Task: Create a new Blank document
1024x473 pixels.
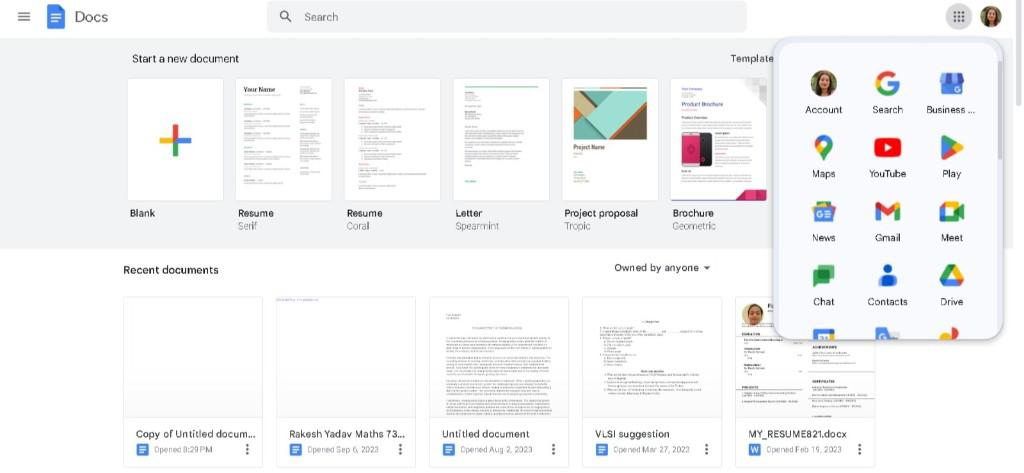Action: 175,139
